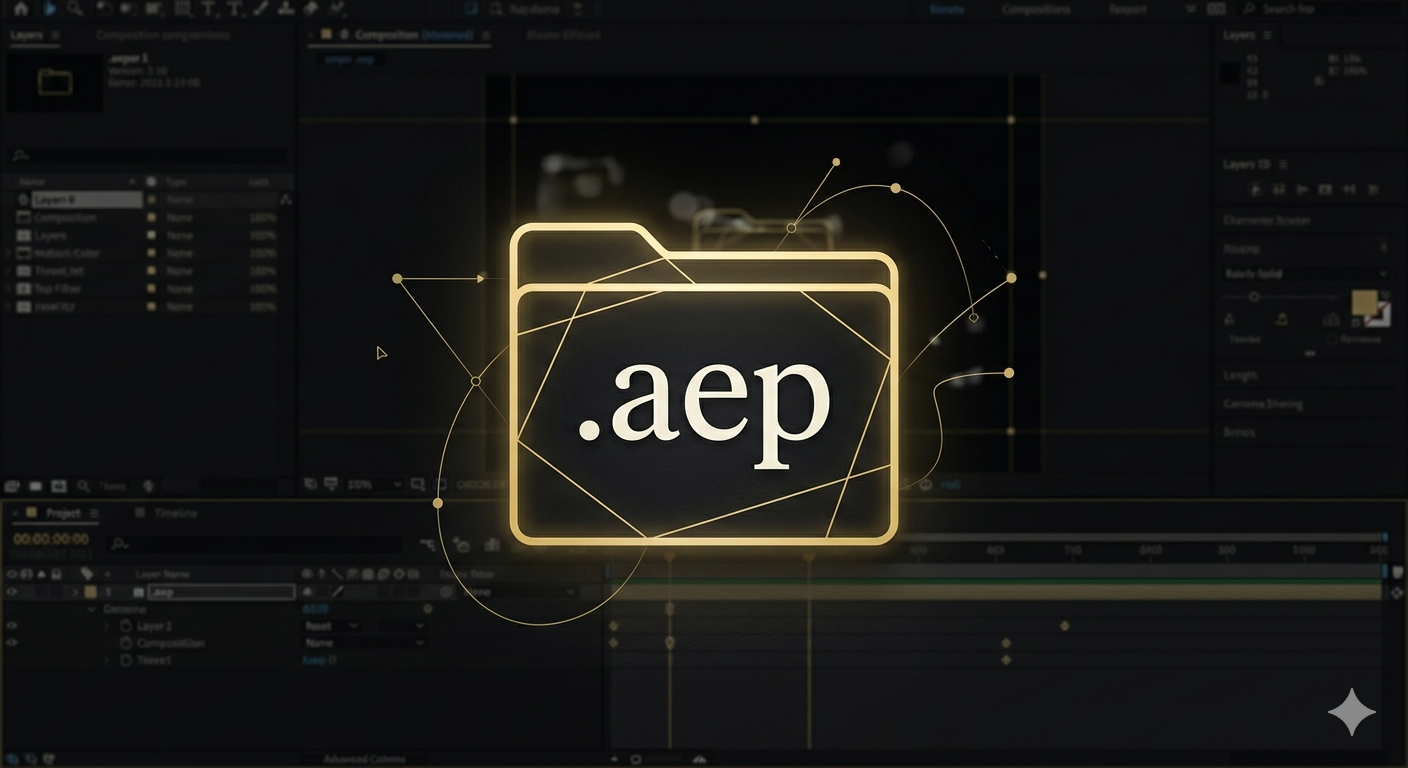Select the blue Selection arrow tool
Image resolution: width=1408 pixels, height=768 pixels.
click(x=48, y=9)
